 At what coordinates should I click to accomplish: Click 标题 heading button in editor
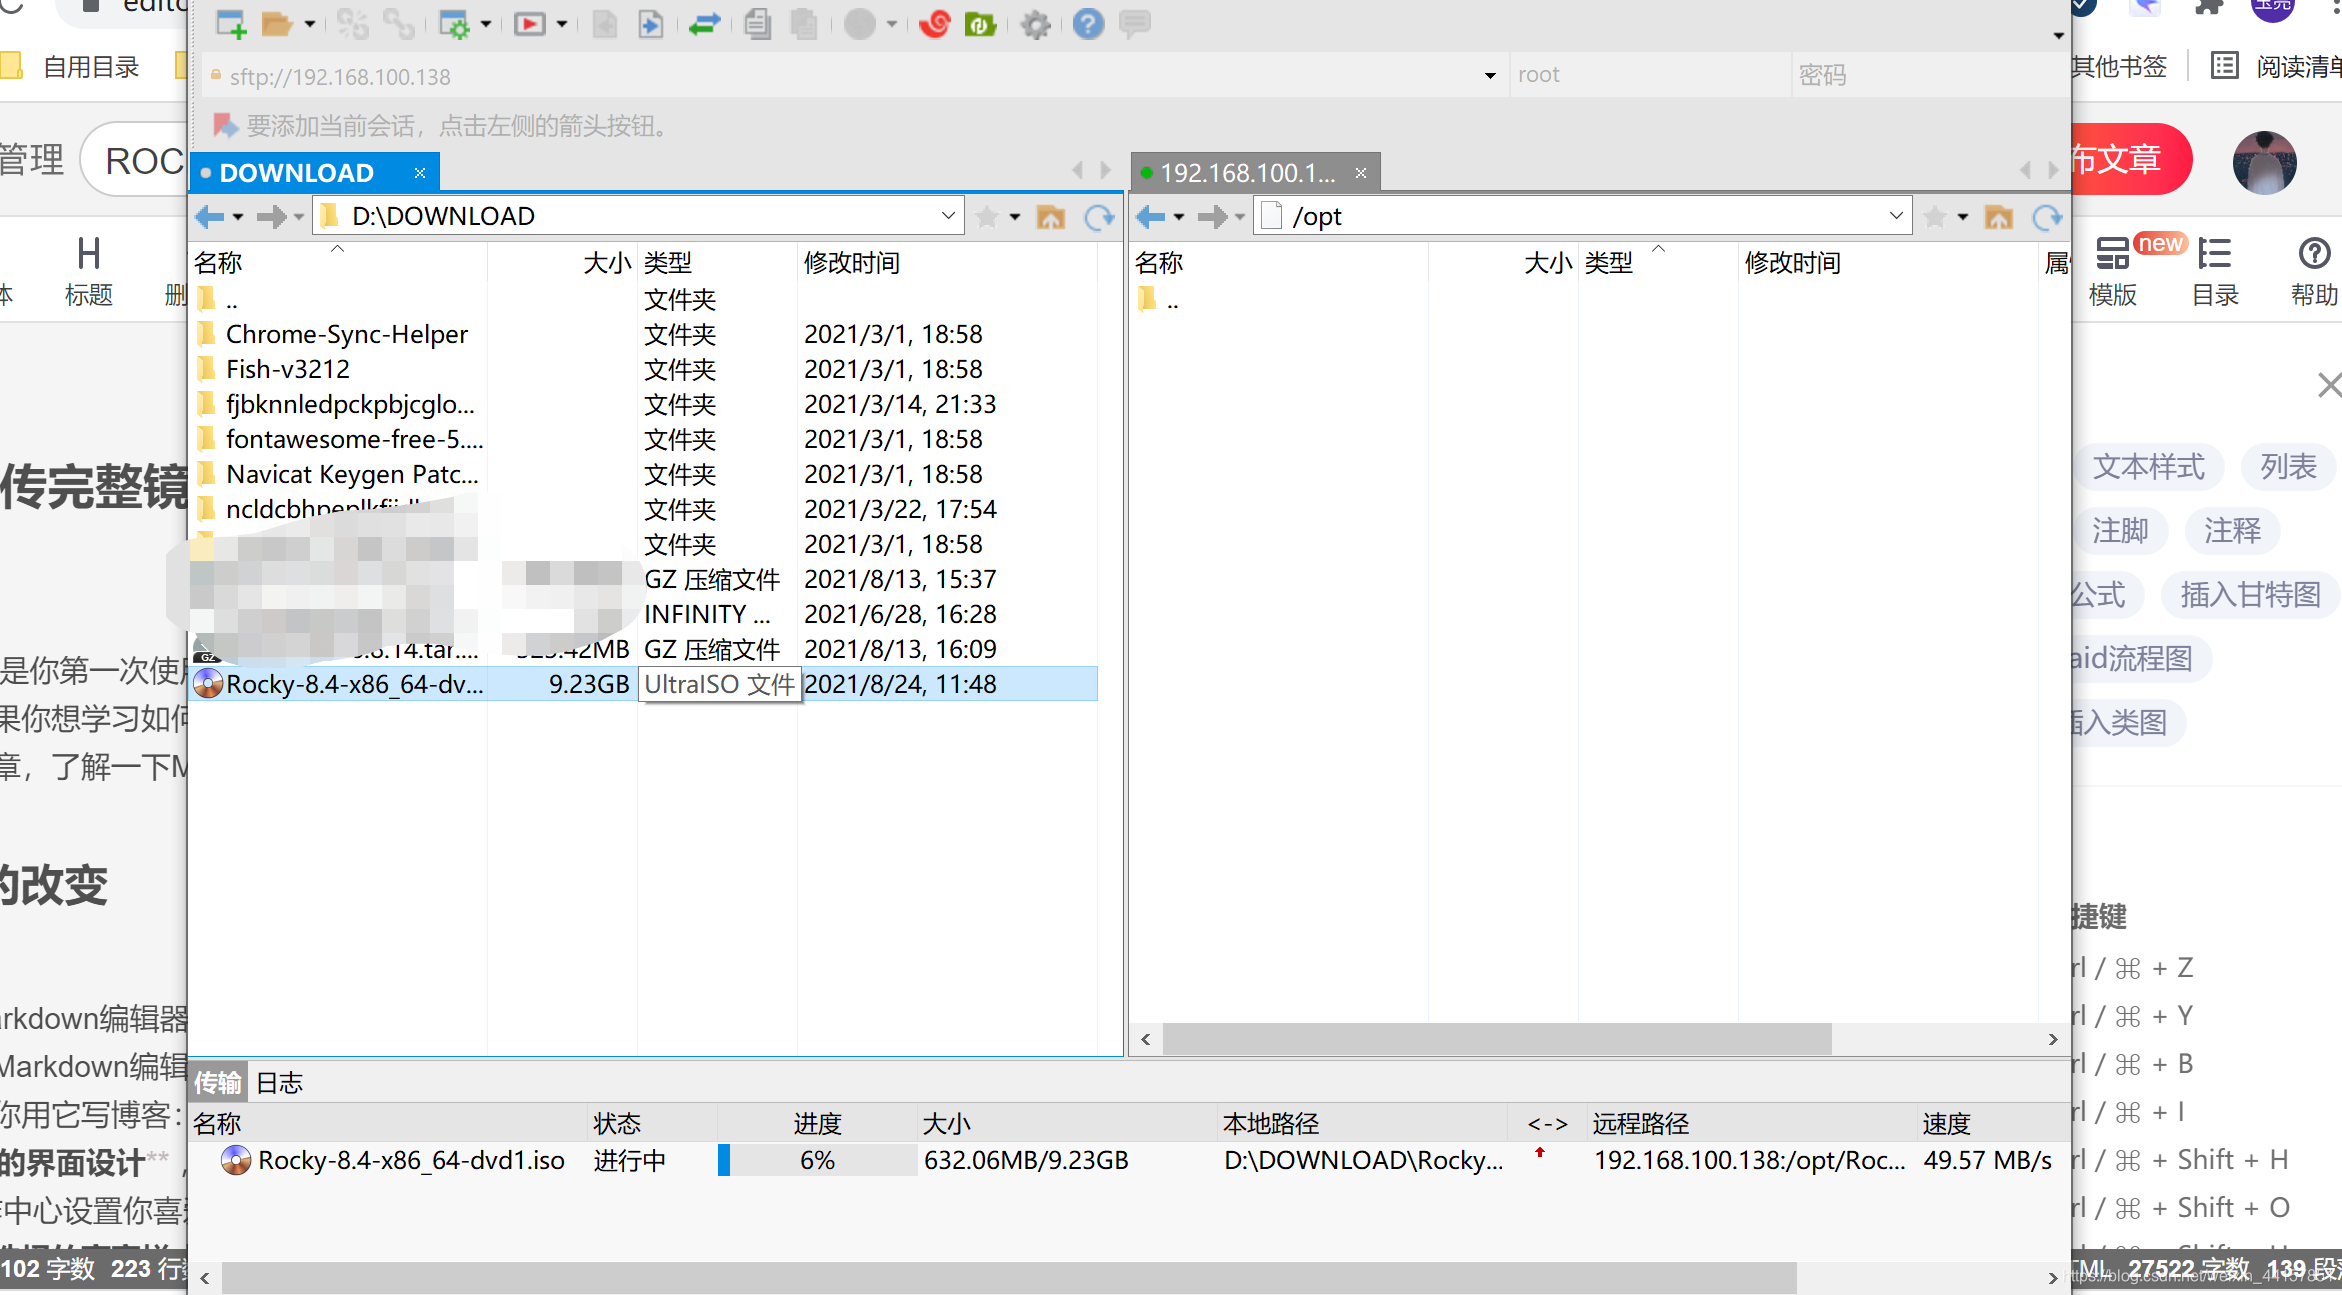pos(88,270)
